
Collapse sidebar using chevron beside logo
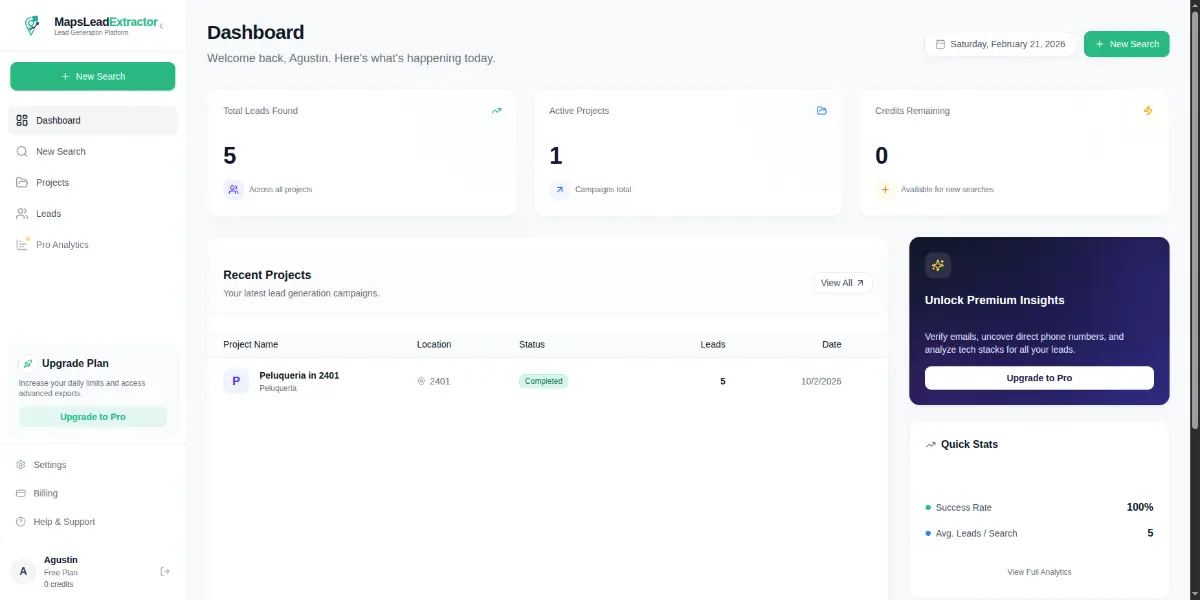tap(162, 25)
